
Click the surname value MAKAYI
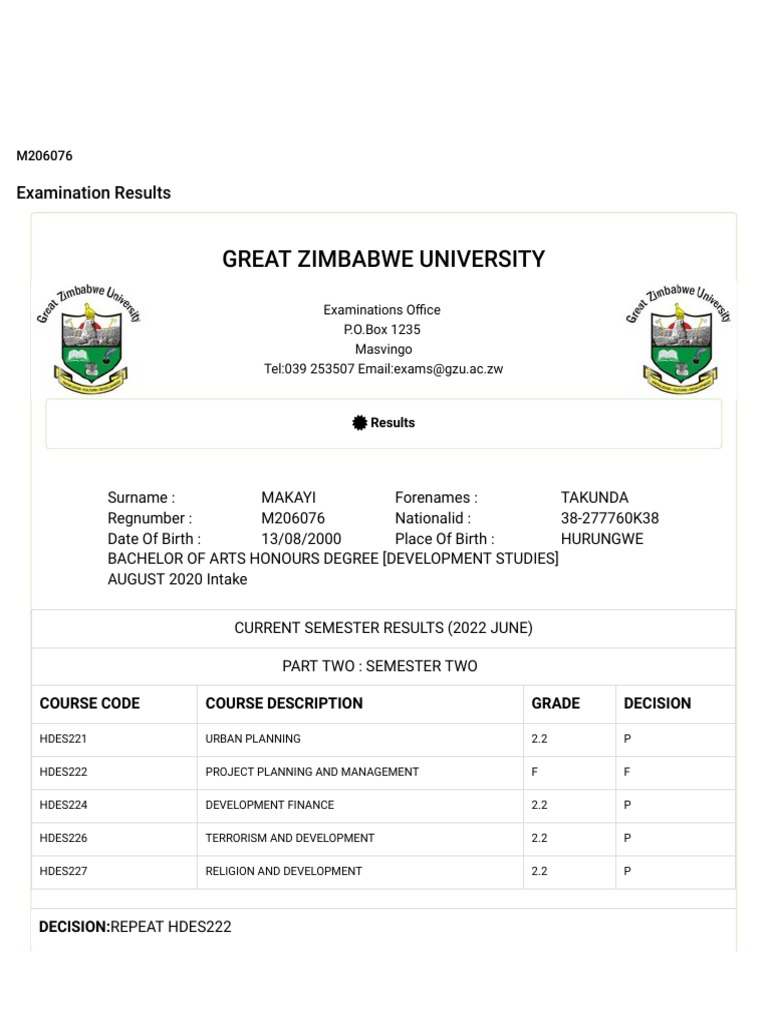coord(288,498)
